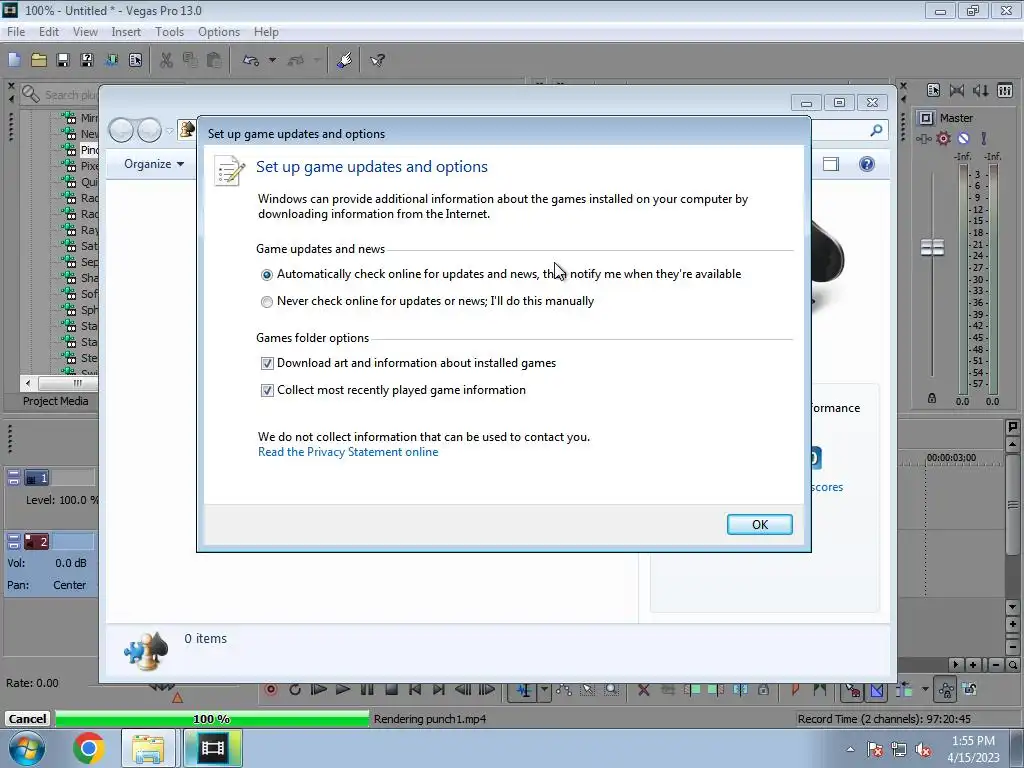Click the search magnifier in Games window

point(876,131)
